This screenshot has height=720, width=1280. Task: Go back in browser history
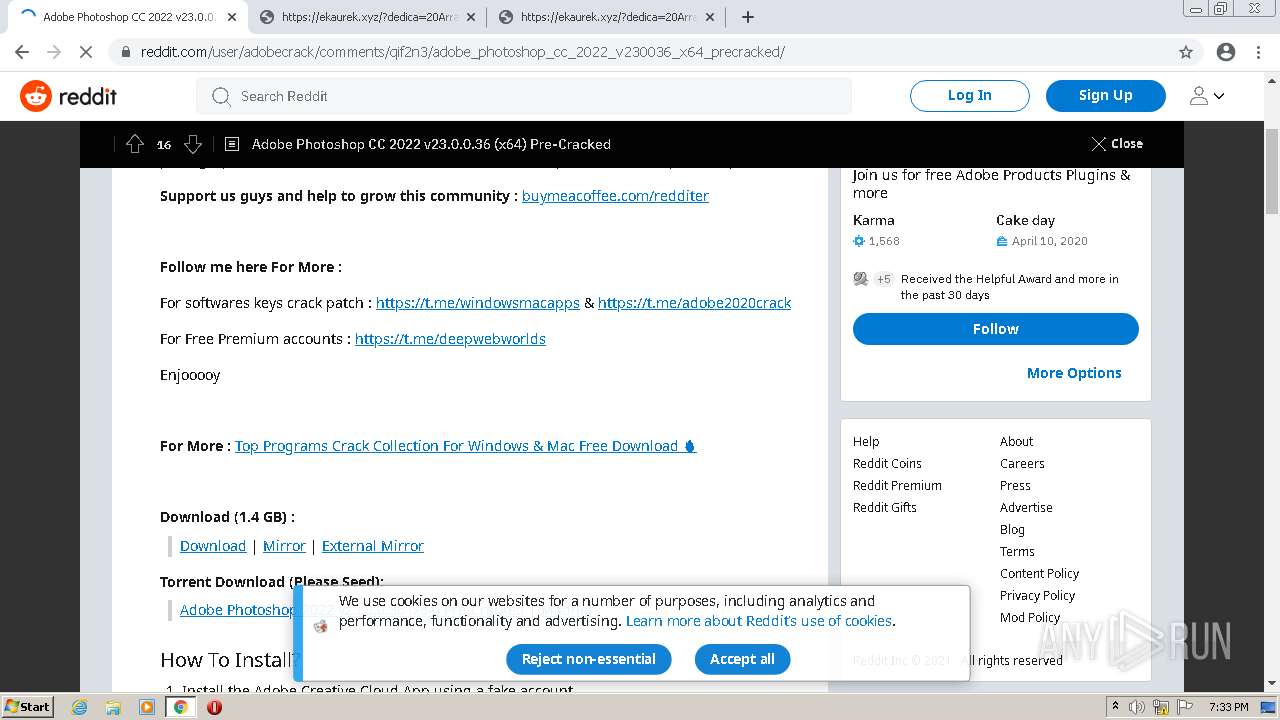22,52
